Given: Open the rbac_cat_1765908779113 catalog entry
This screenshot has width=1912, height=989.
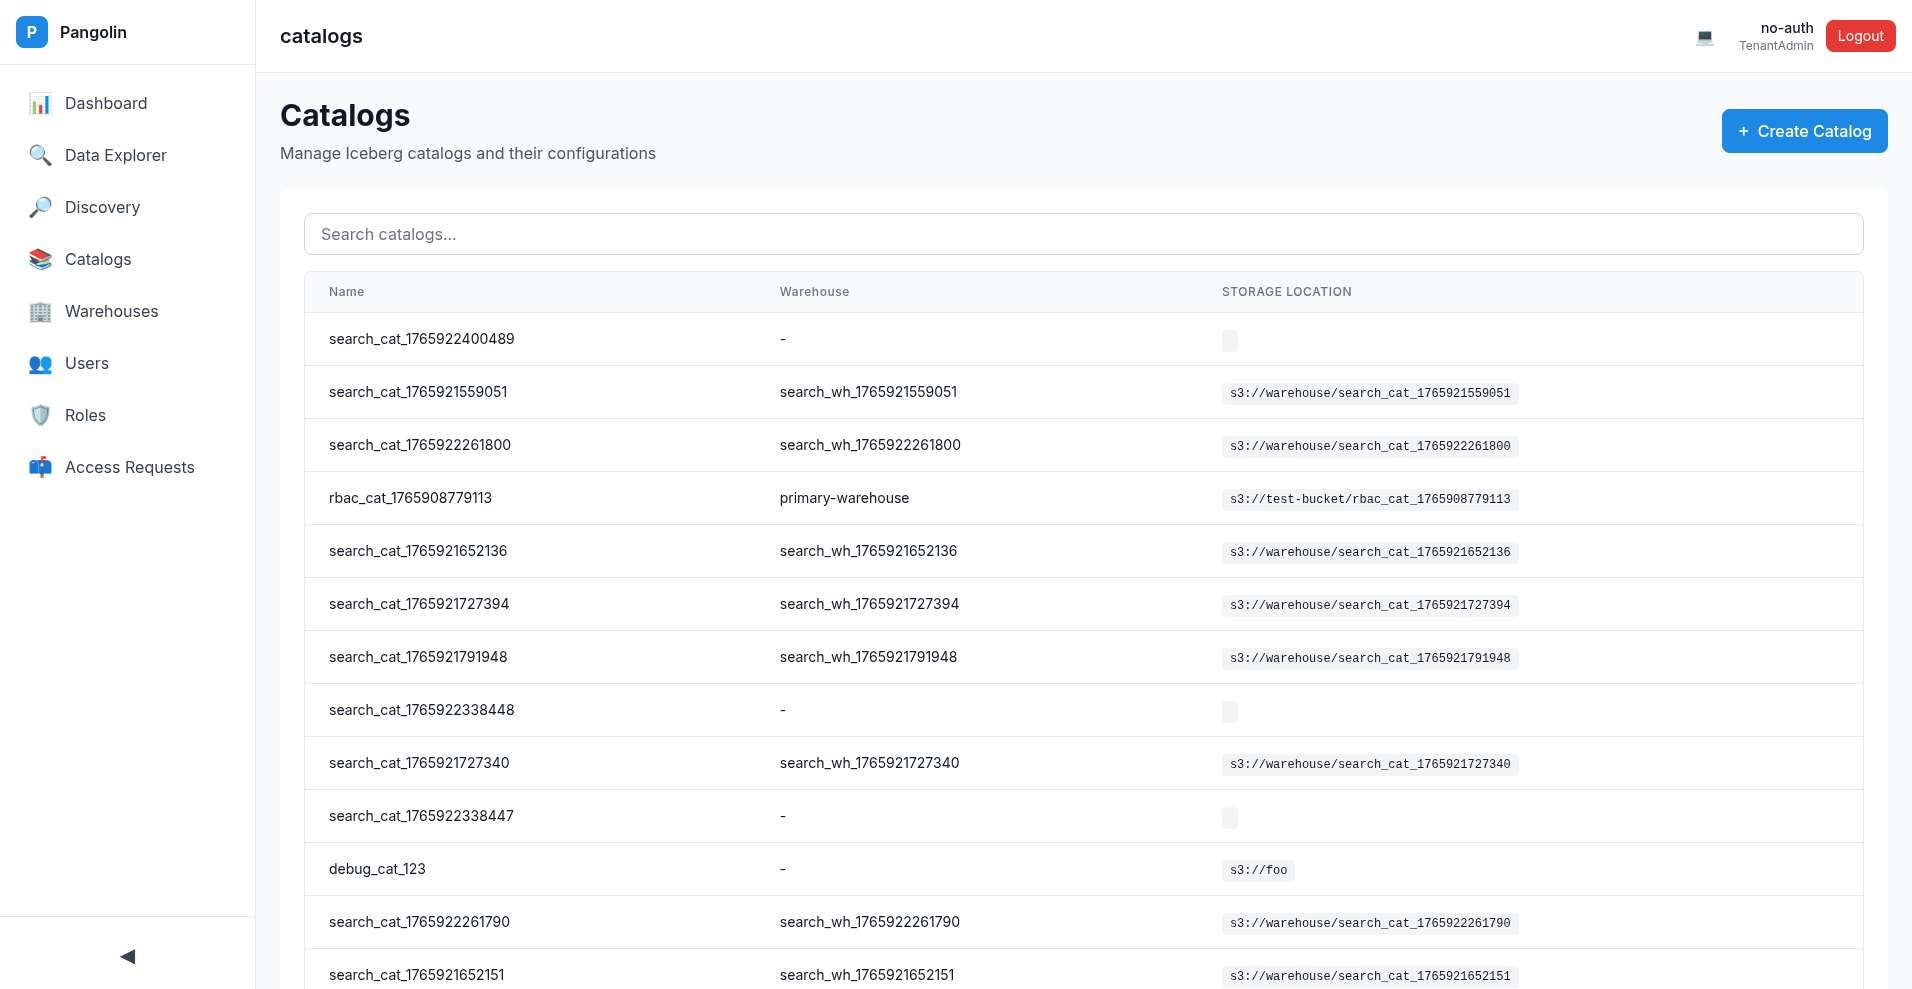Looking at the screenshot, I should (410, 498).
